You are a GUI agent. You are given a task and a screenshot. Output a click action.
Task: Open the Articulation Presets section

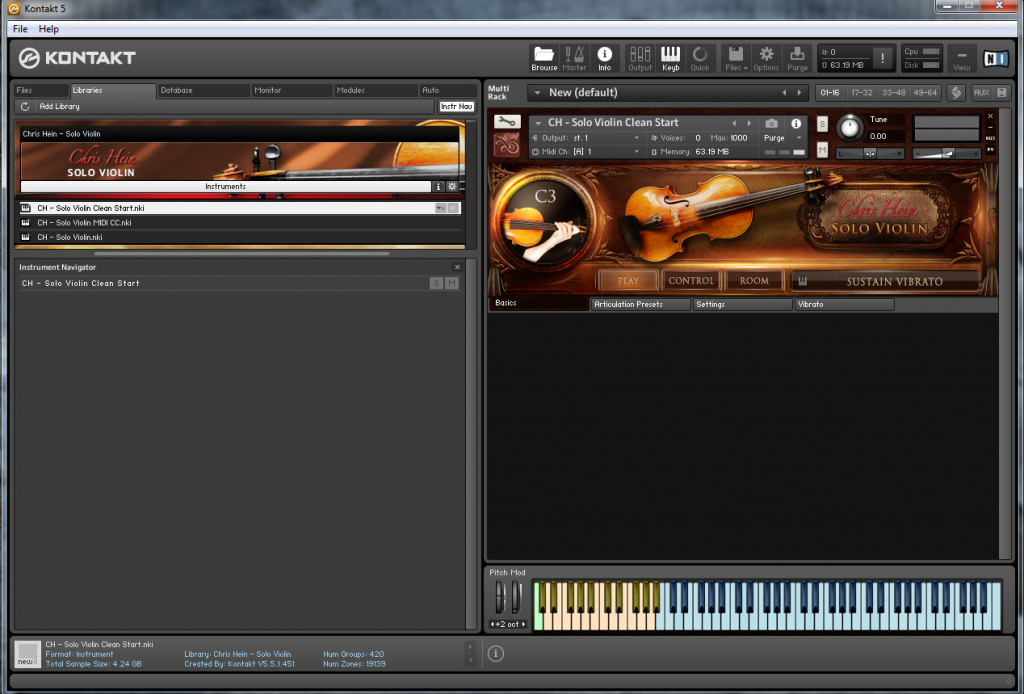tap(641, 304)
